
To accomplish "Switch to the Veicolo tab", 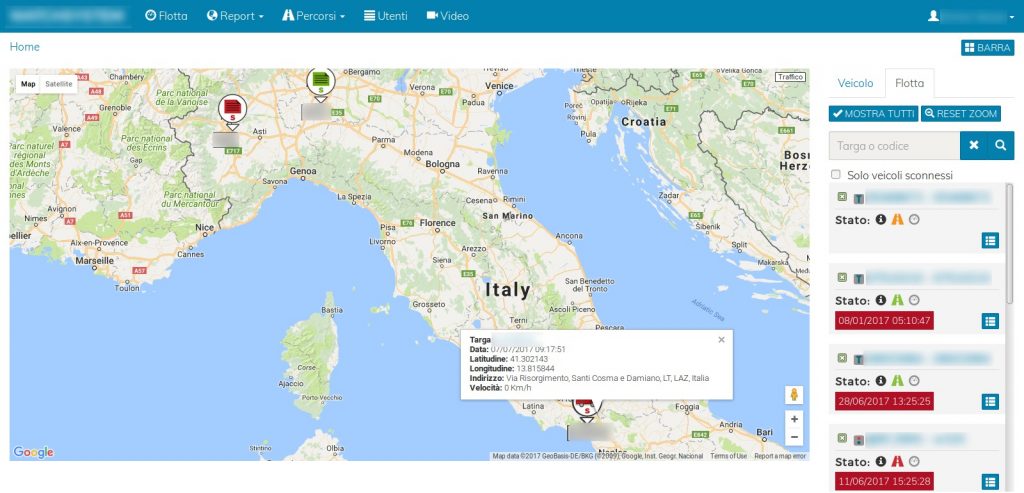I will coord(856,83).
